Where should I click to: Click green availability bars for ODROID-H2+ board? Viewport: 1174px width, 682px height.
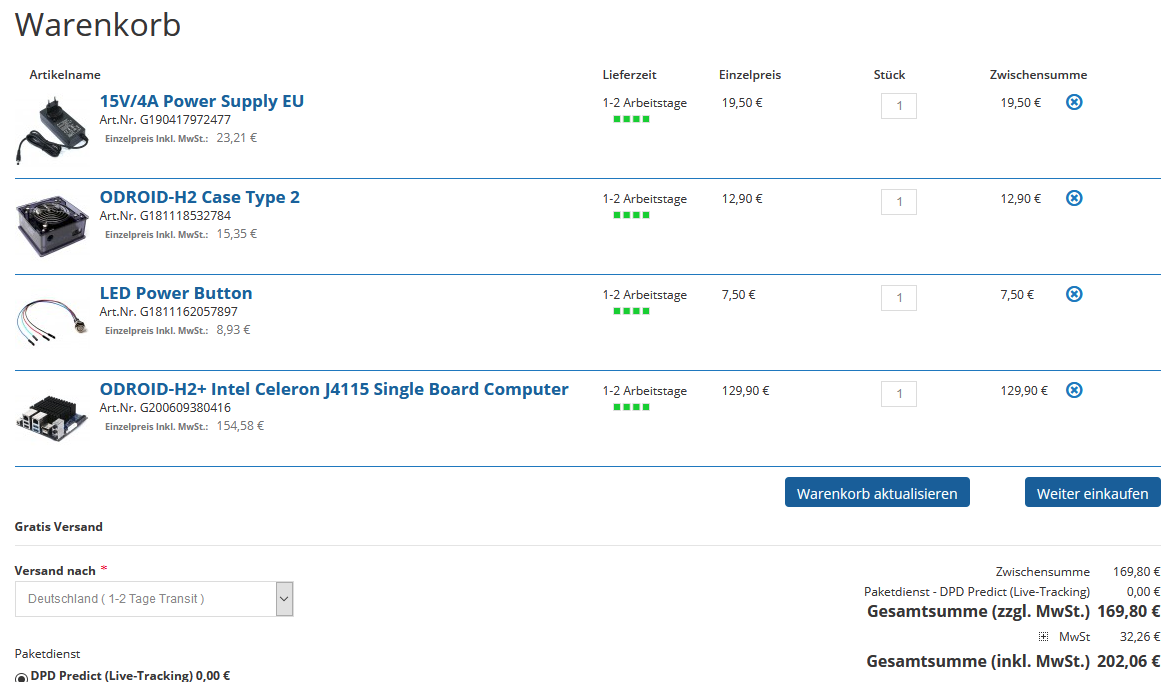[x=631, y=407]
